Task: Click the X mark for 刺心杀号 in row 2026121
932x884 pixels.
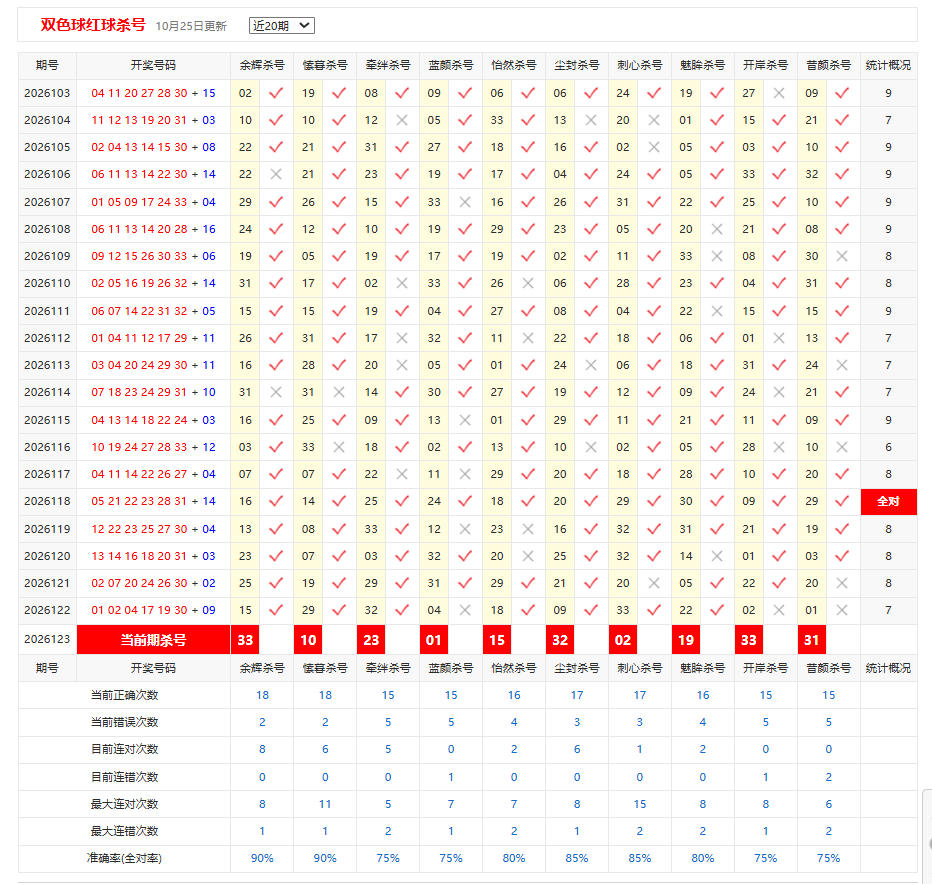Action: point(654,583)
